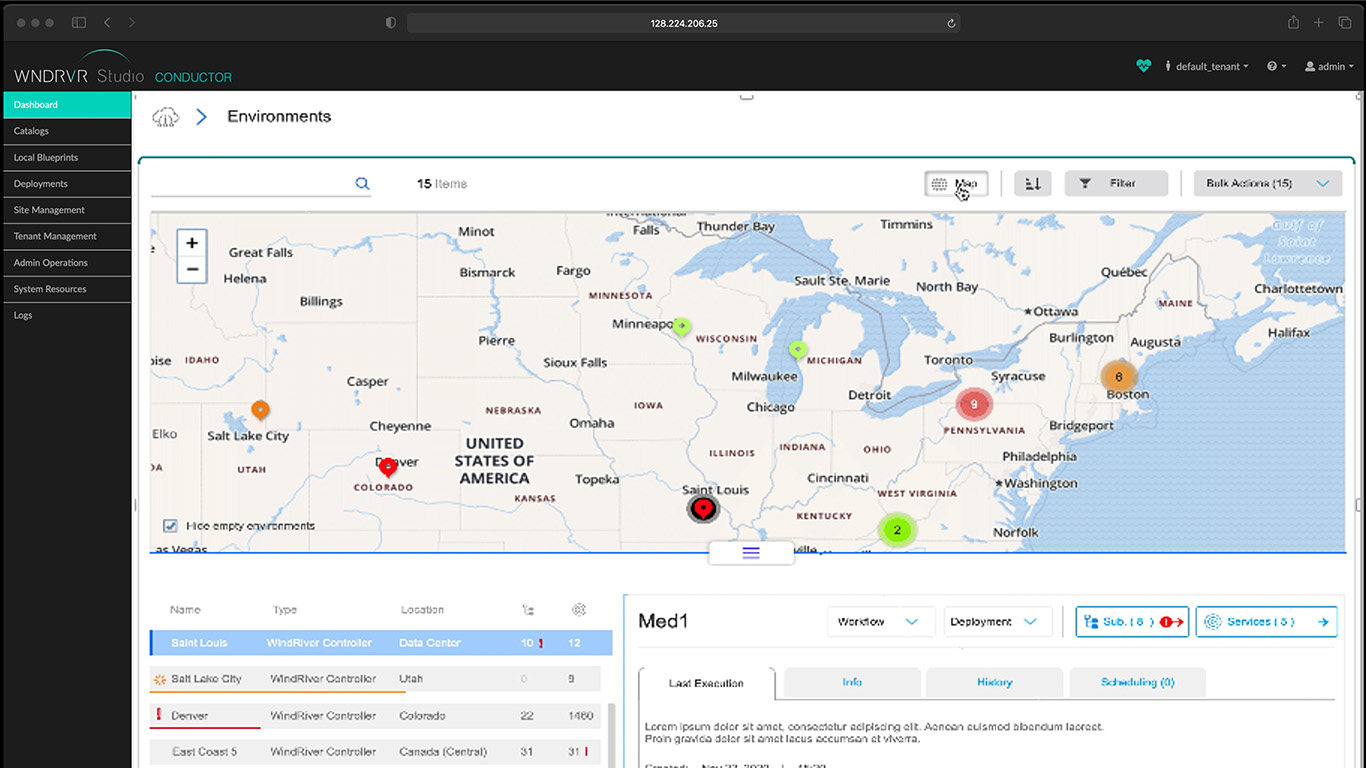Open the Workflow dropdown
Image resolution: width=1366 pixels, height=768 pixels.
881,621
